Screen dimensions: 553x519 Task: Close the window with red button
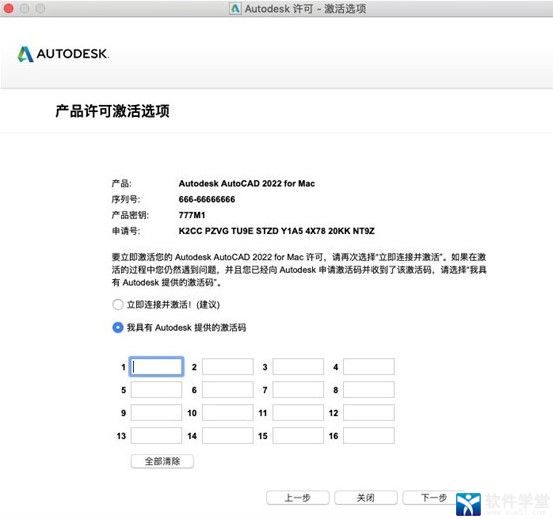[8, 8]
